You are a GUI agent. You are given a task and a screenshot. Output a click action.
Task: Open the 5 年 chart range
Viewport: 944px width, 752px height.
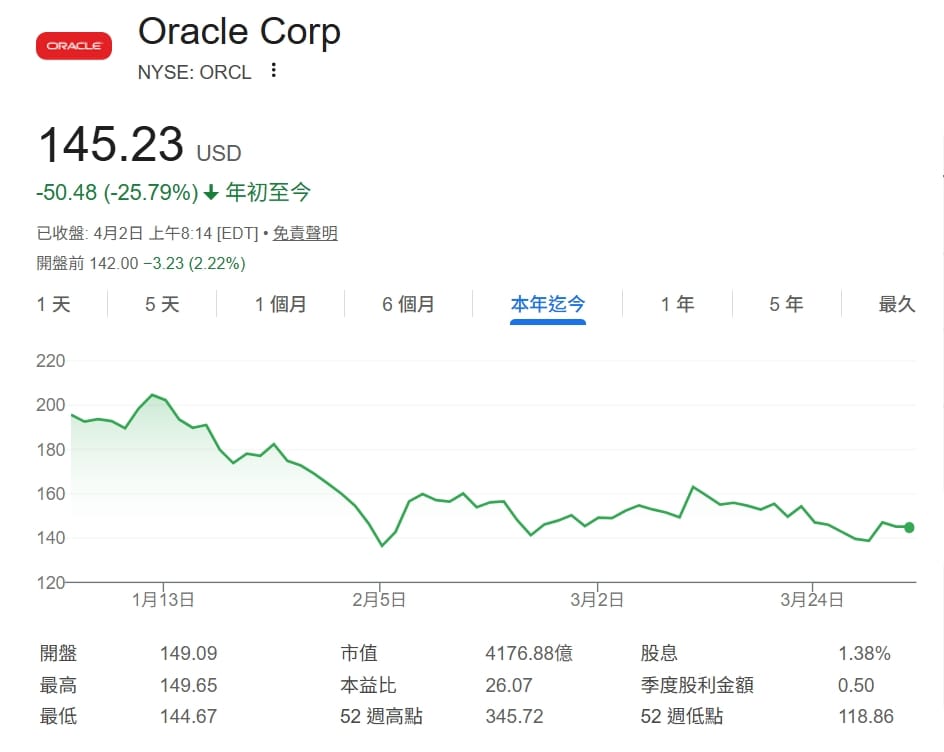point(786,304)
